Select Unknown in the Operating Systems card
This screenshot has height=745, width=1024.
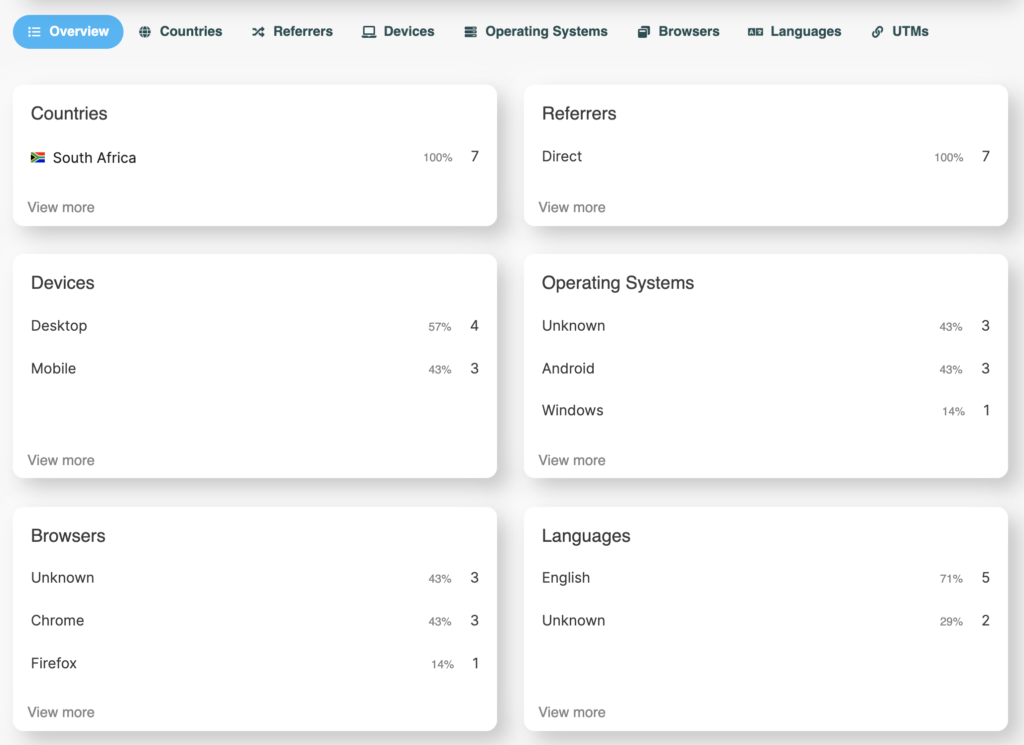[x=766, y=326]
